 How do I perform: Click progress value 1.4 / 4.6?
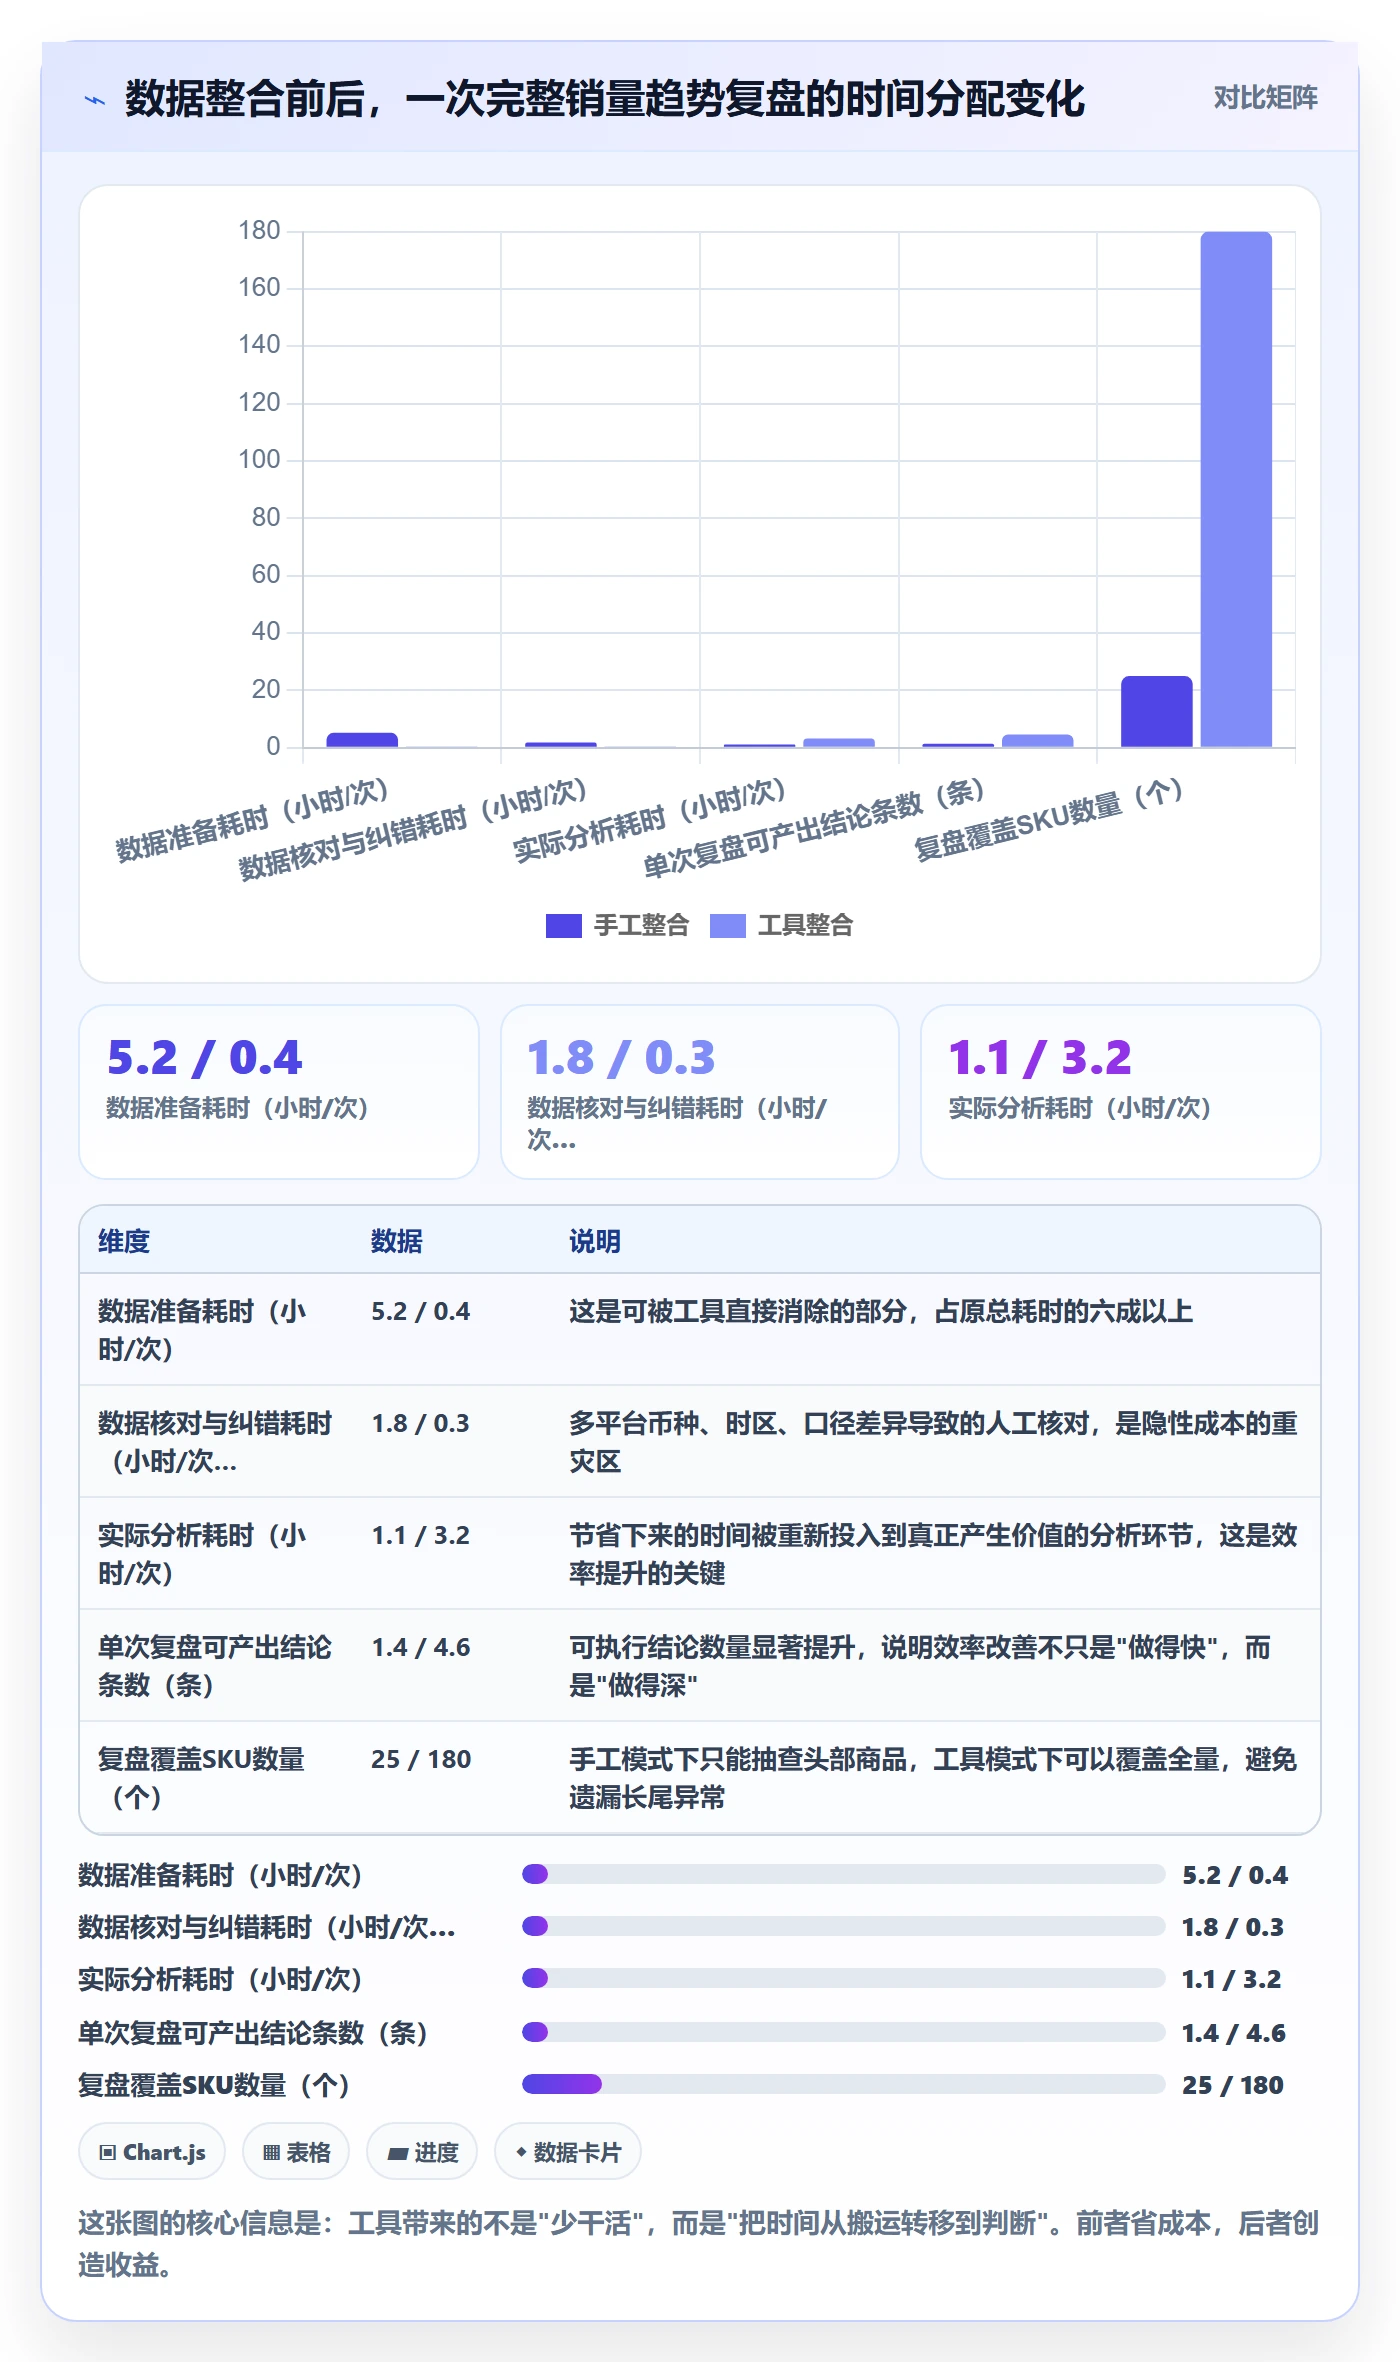1233,2033
